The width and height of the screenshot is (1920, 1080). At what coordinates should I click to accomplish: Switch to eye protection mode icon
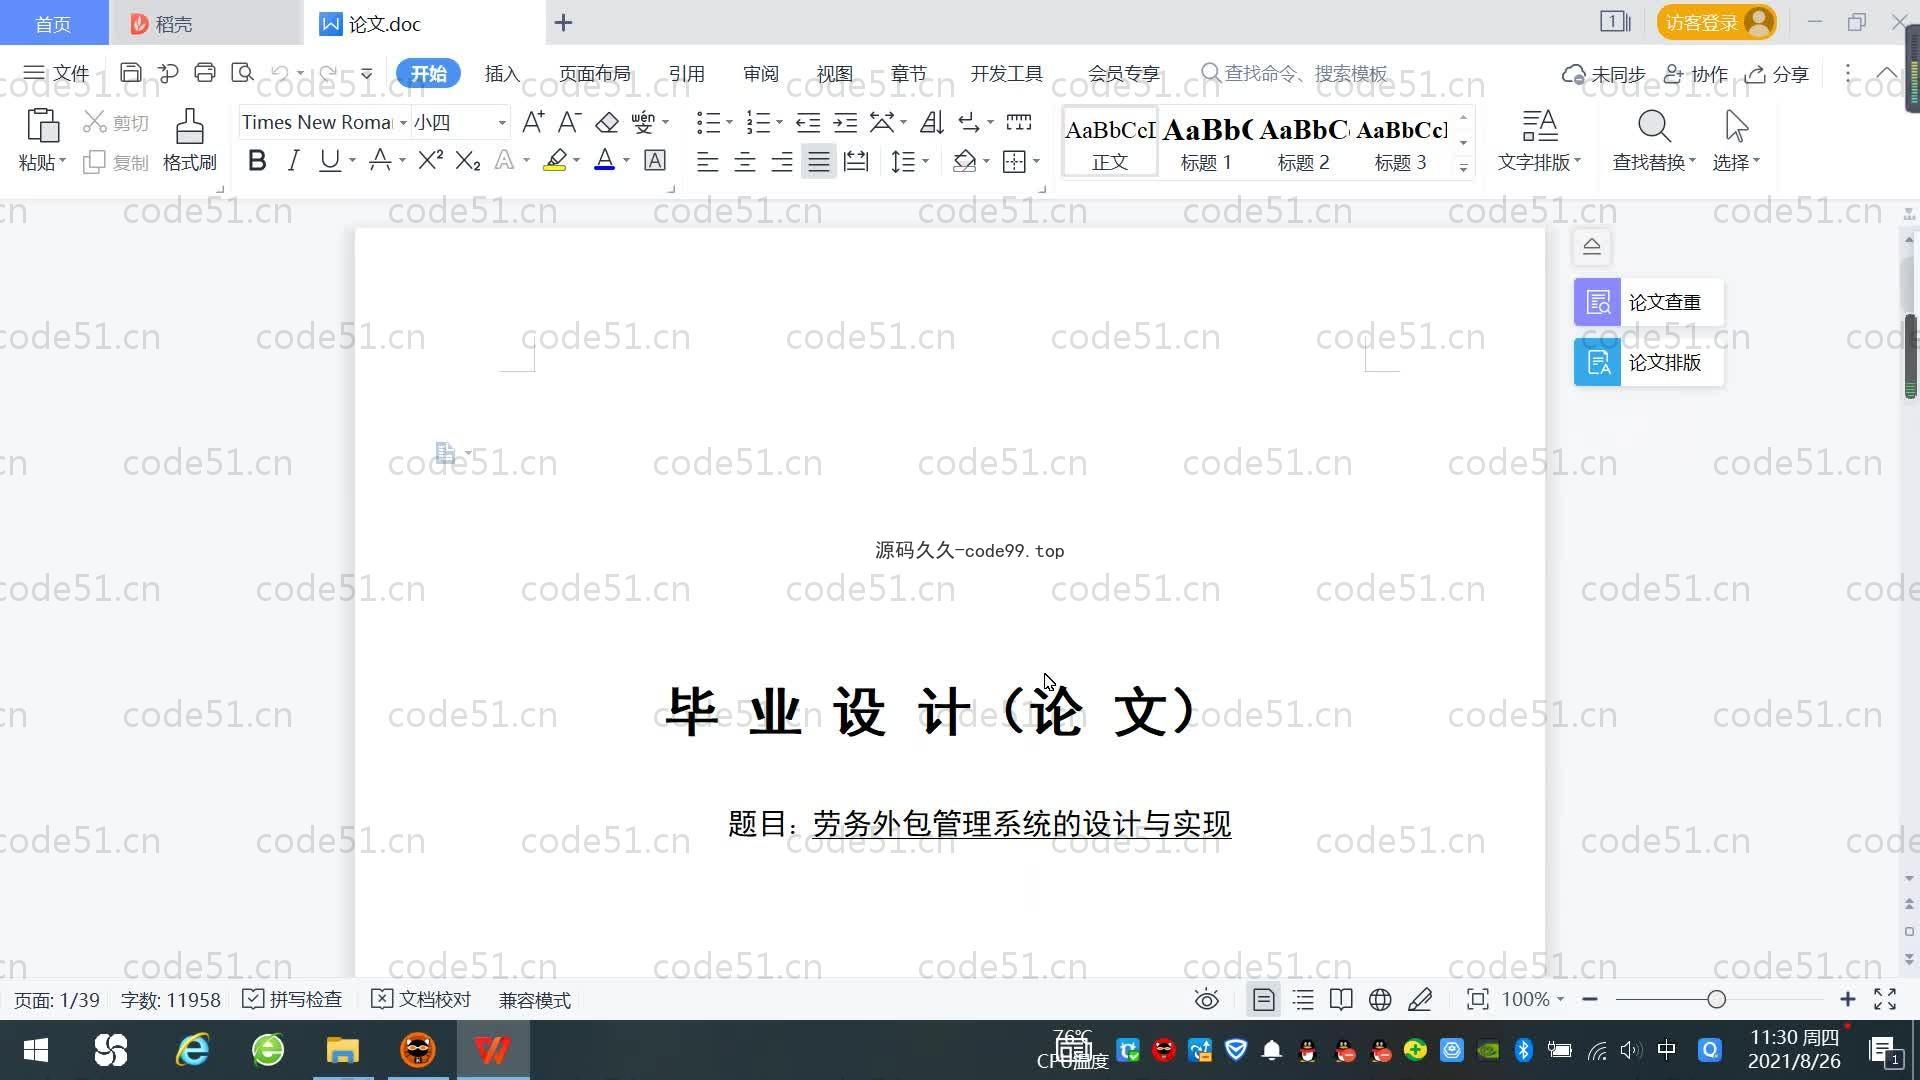1206,1000
